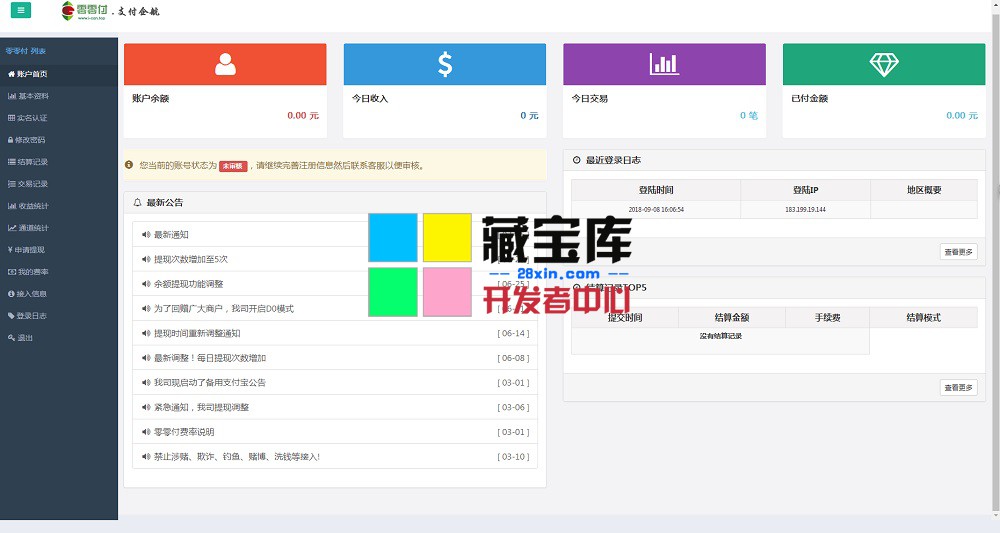Image resolution: width=1000 pixels, height=533 pixels.
Task: Click the [ 06-14 ] announcement date
Action: click(x=513, y=333)
